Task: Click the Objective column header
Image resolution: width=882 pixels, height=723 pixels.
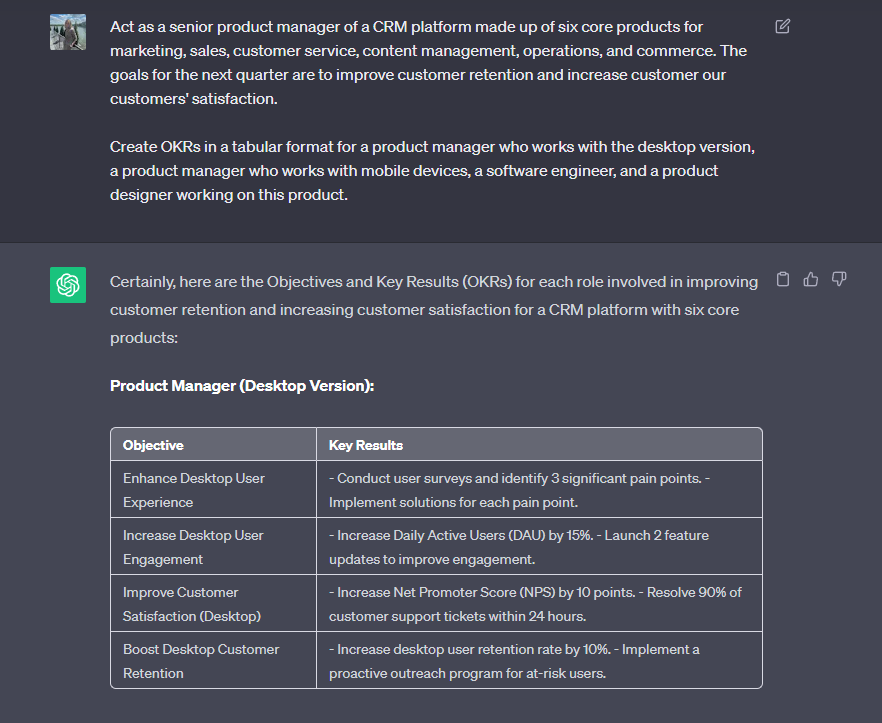Action: coord(153,445)
